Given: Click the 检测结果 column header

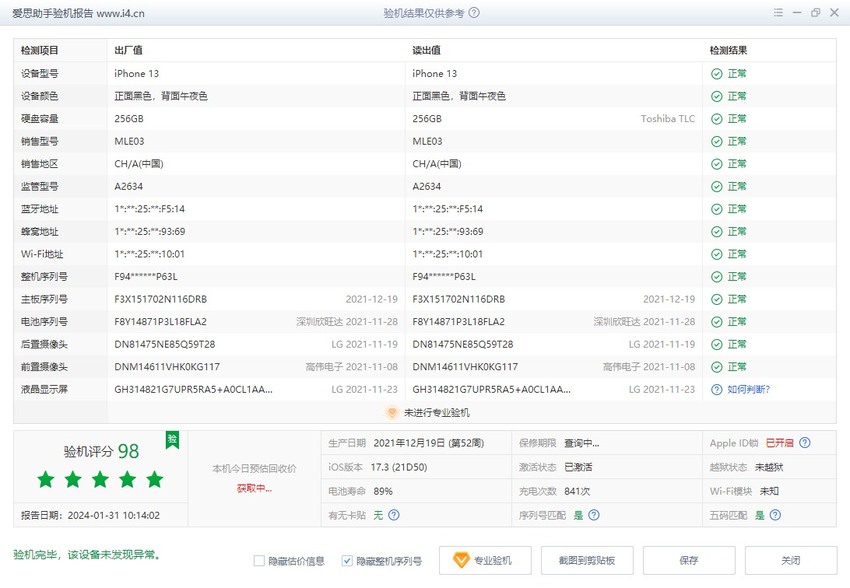Looking at the screenshot, I should click(x=729, y=50).
